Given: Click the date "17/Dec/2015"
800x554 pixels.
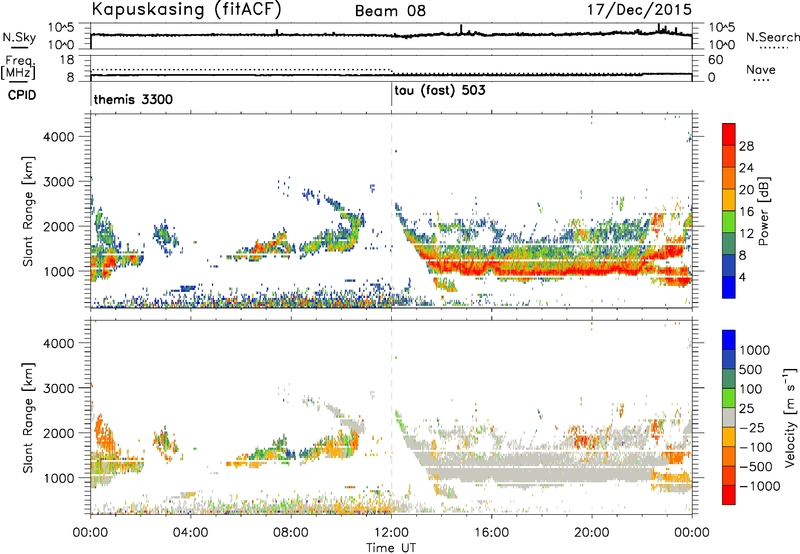Looking at the screenshot, I should [639, 9].
